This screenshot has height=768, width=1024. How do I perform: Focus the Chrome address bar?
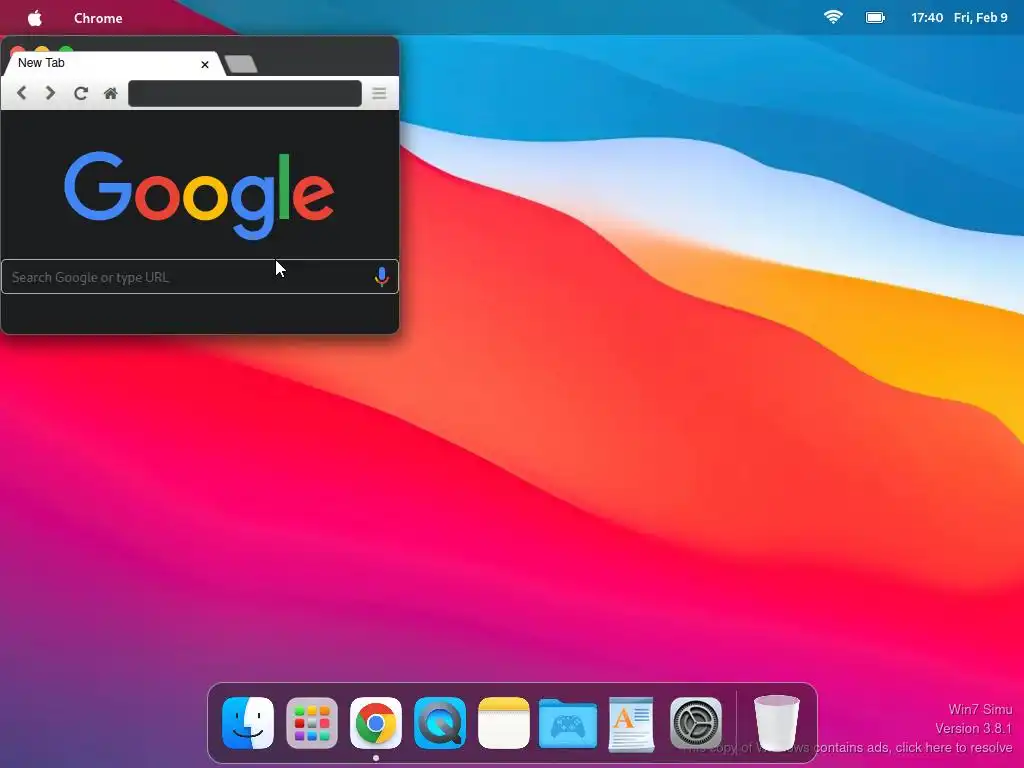coord(245,93)
